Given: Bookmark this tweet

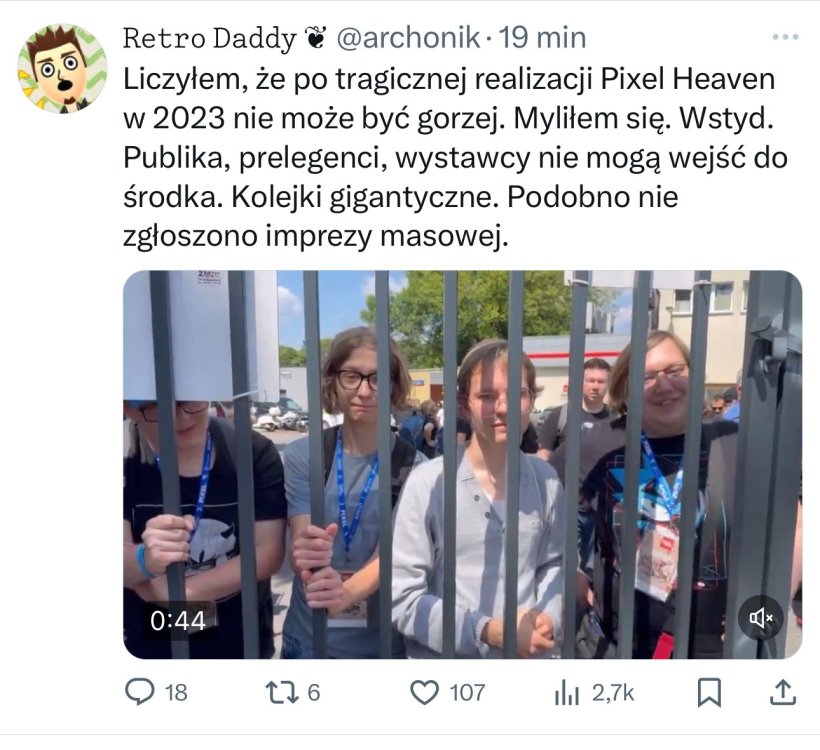Looking at the screenshot, I should (x=709, y=692).
